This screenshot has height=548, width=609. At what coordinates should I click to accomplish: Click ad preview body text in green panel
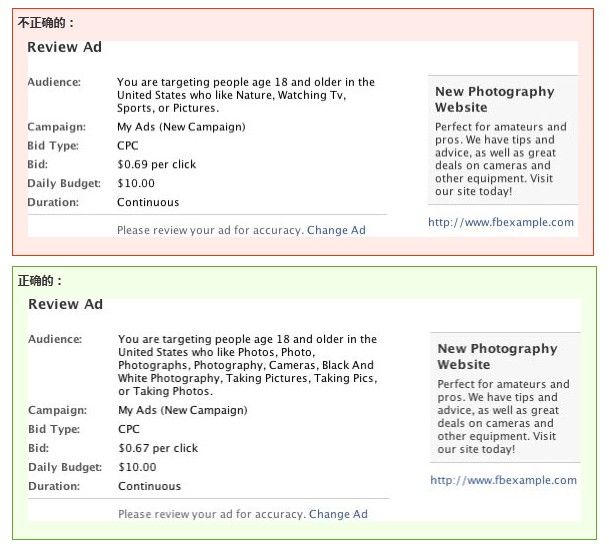[x=503, y=416]
